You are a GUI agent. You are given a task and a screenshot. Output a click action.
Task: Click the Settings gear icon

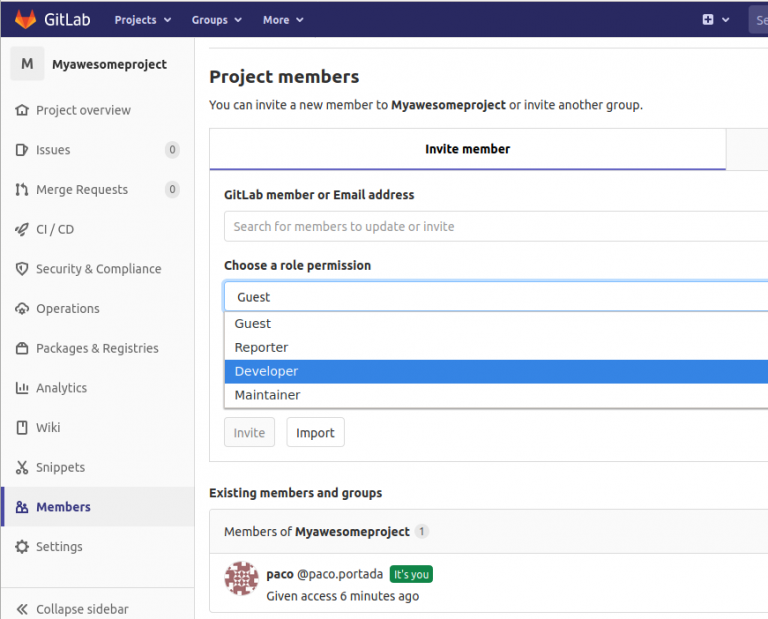pyautogui.click(x=22, y=547)
